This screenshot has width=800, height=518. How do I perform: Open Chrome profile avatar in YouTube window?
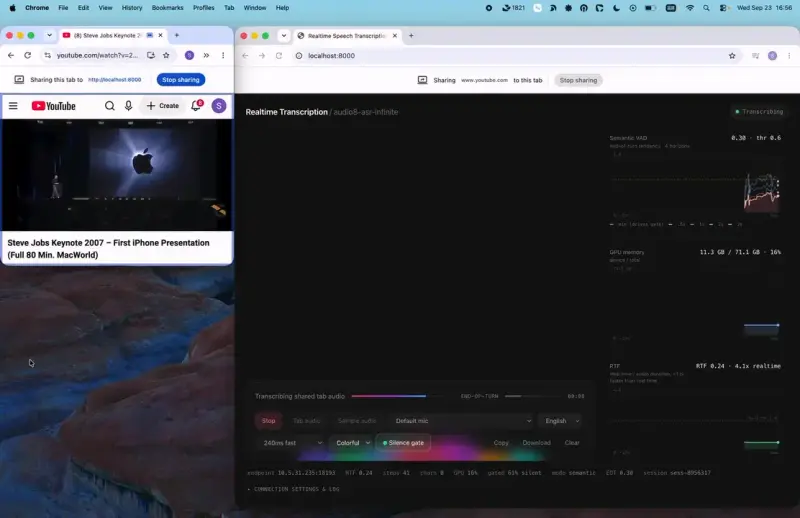click(x=189, y=55)
